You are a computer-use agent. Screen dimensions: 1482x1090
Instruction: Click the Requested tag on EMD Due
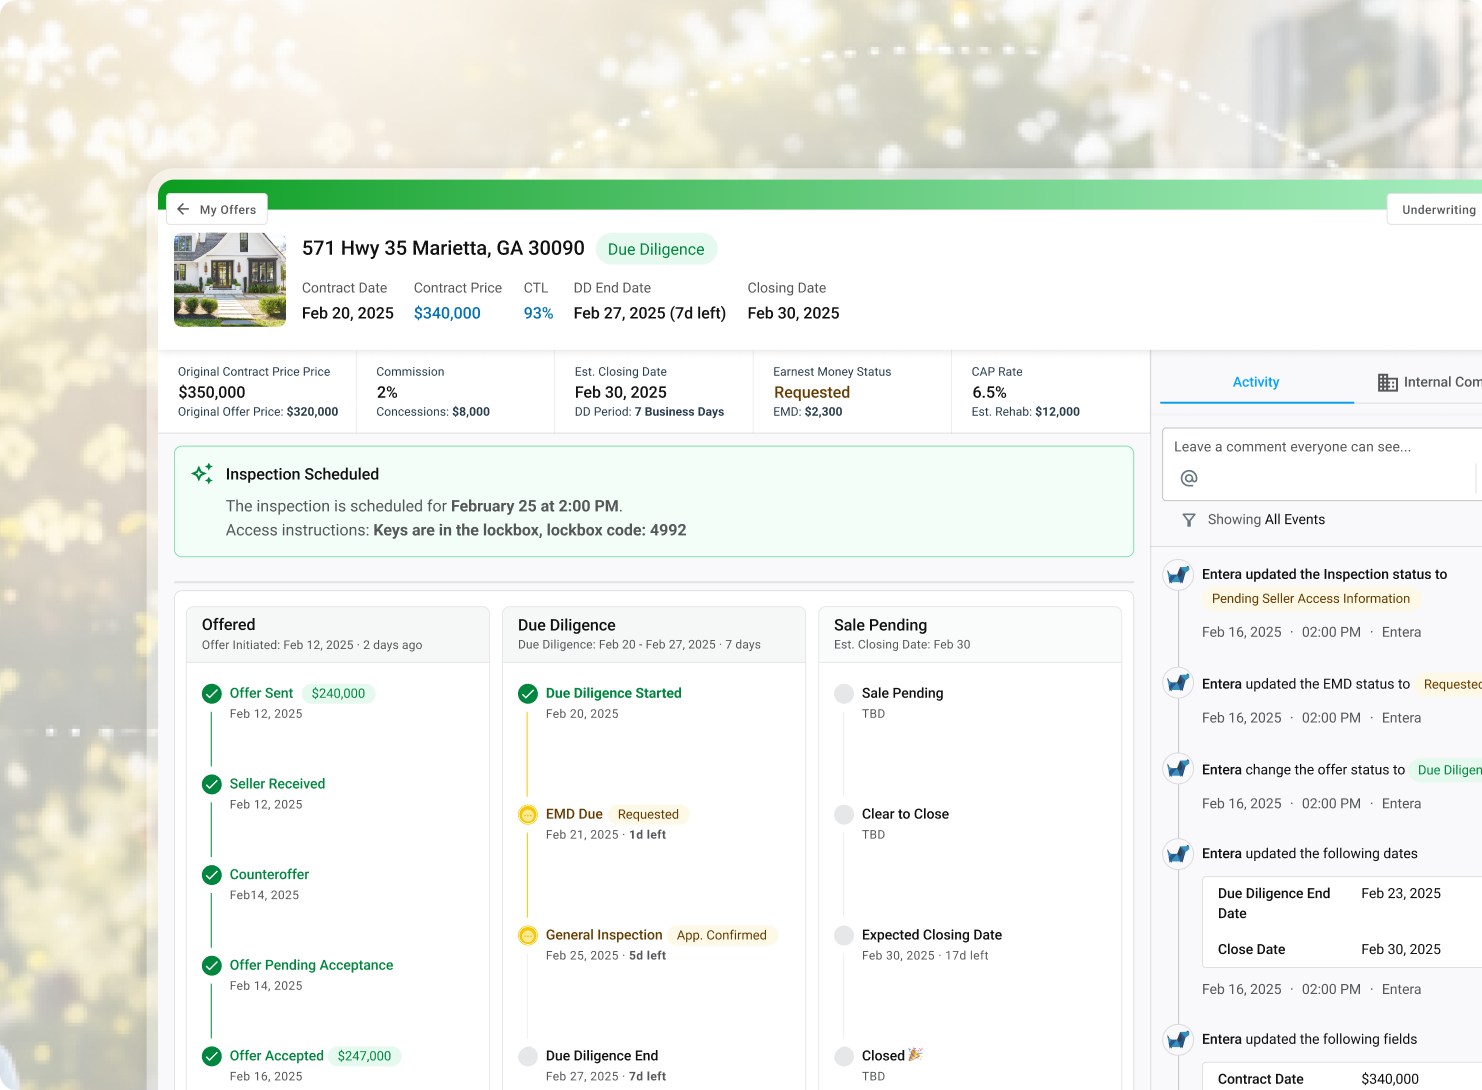648,814
